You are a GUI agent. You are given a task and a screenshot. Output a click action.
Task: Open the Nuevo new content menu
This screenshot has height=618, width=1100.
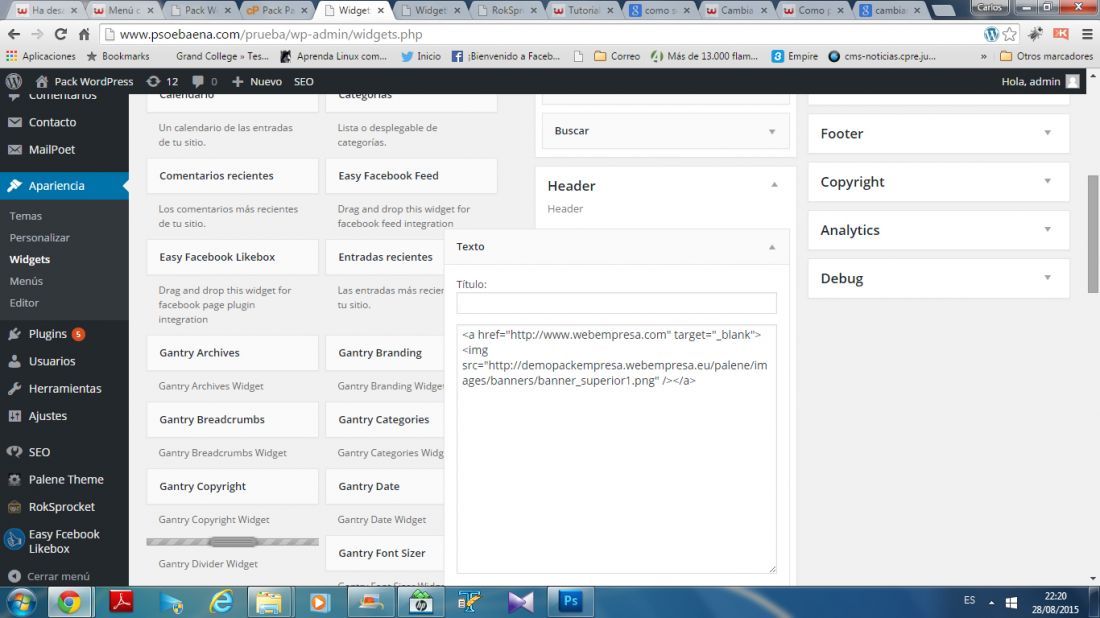(257, 81)
